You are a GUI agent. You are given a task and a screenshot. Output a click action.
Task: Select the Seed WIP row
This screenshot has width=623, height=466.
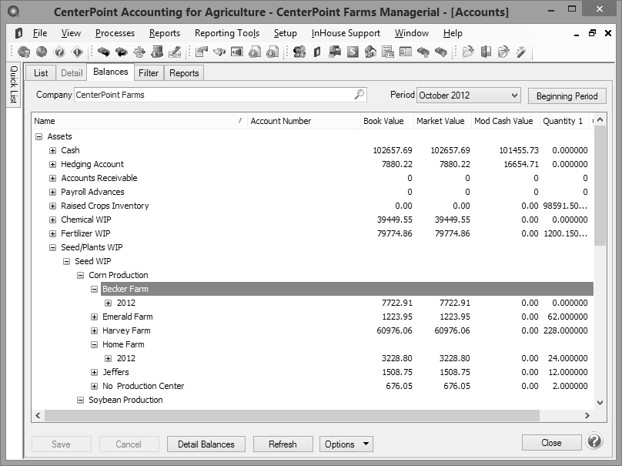tap(312, 261)
